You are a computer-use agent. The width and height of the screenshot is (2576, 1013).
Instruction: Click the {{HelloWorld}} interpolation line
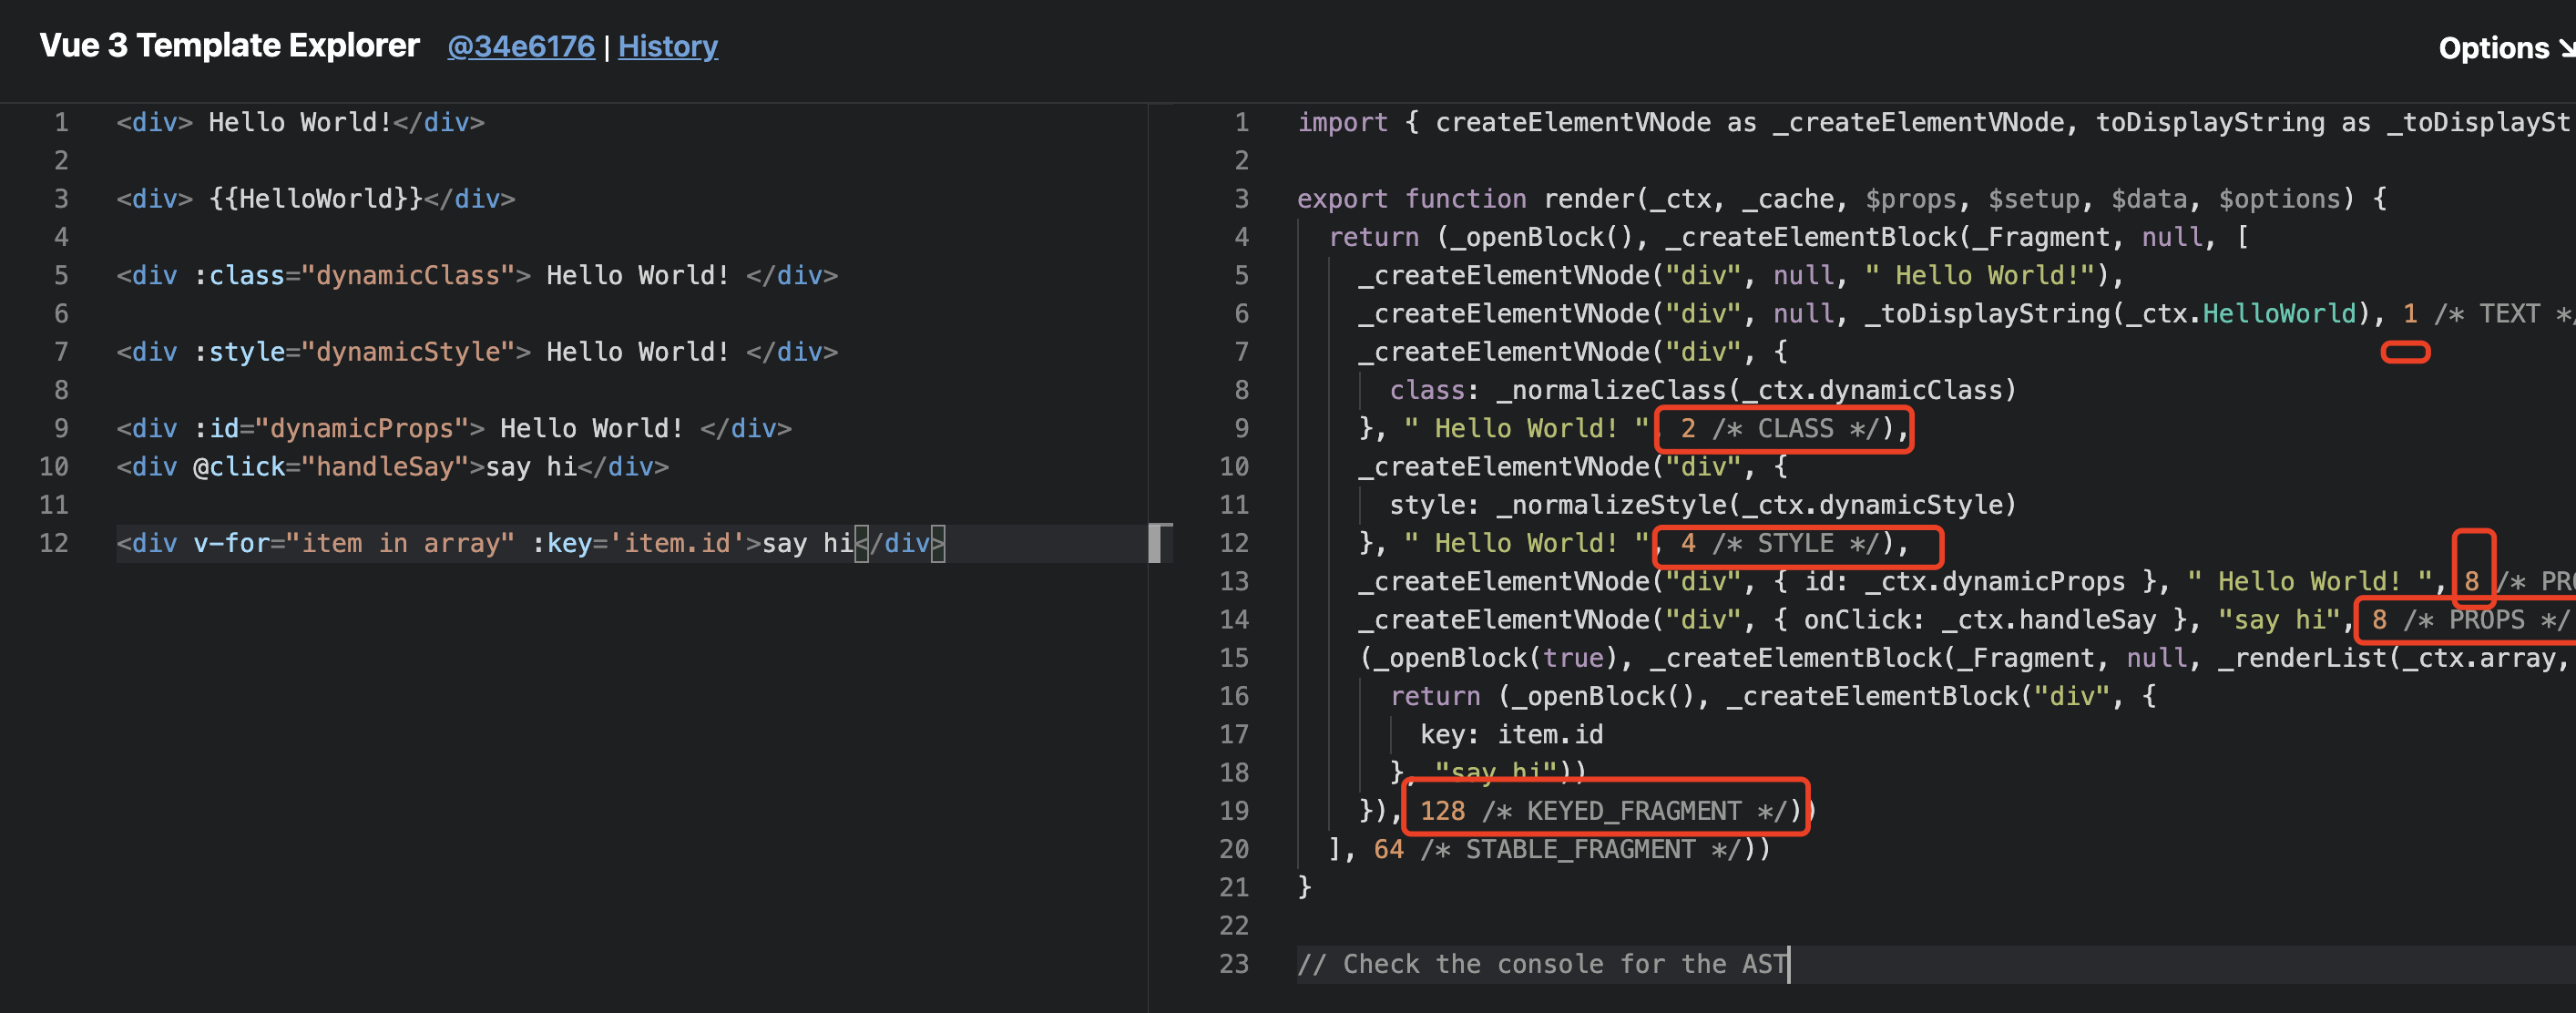pos(315,199)
